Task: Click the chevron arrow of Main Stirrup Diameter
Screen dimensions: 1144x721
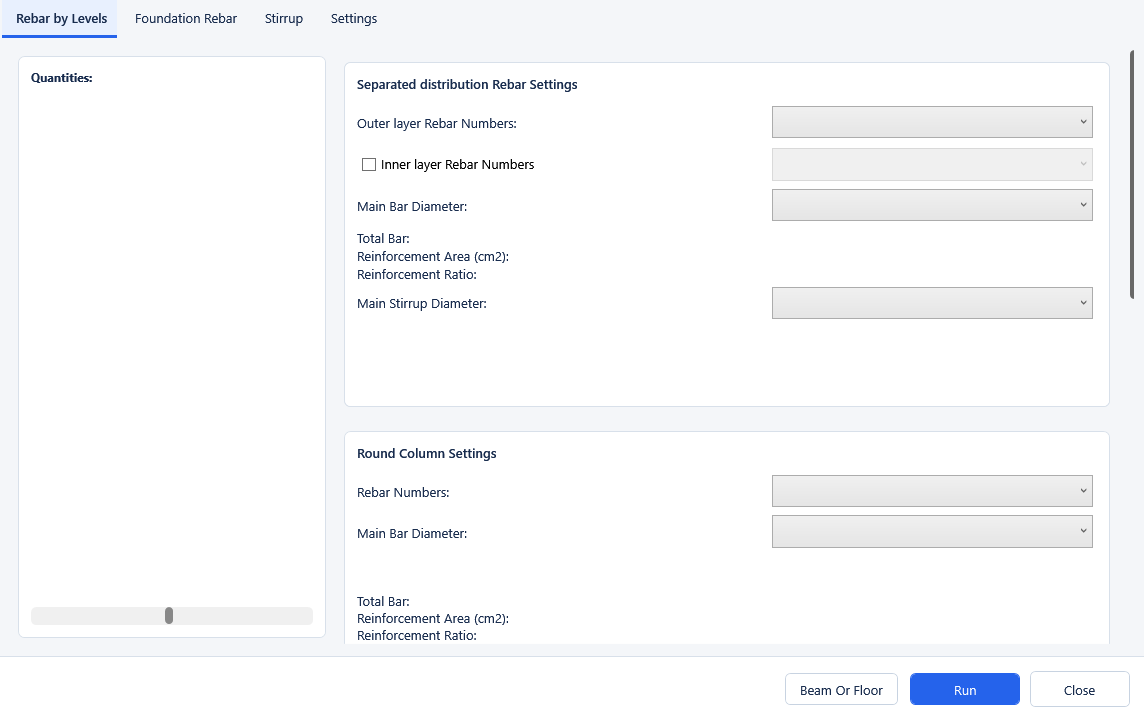Action: [x=1083, y=303]
